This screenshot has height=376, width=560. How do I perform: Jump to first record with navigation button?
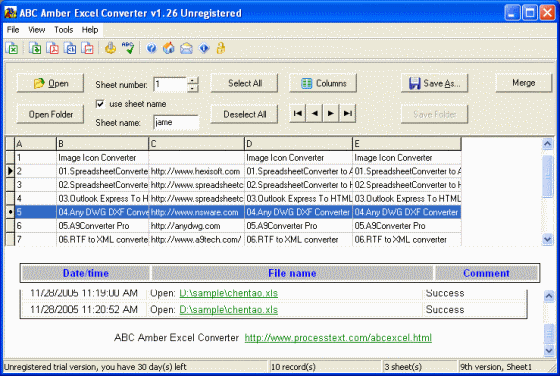[x=297, y=114]
